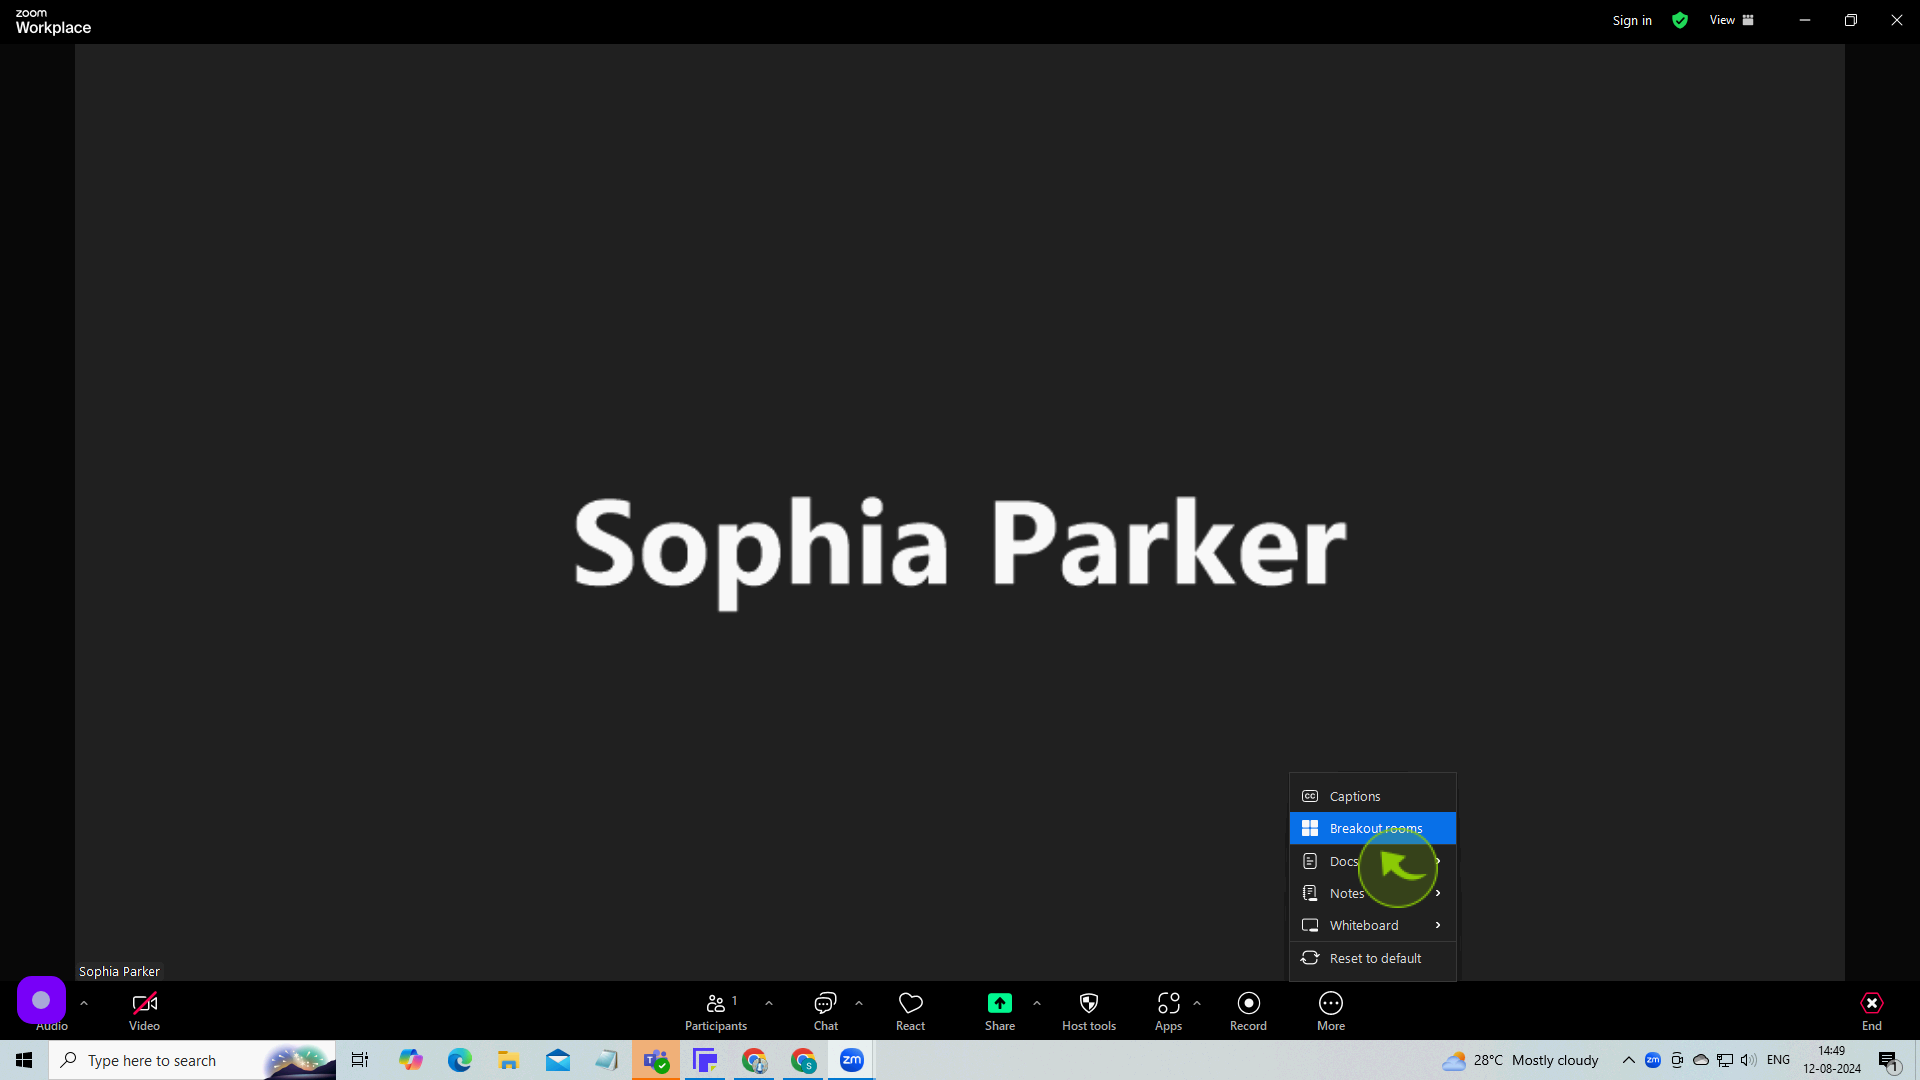Image resolution: width=1920 pixels, height=1080 pixels.
Task: Click the Zoom Workplace logo
Action: point(53,21)
